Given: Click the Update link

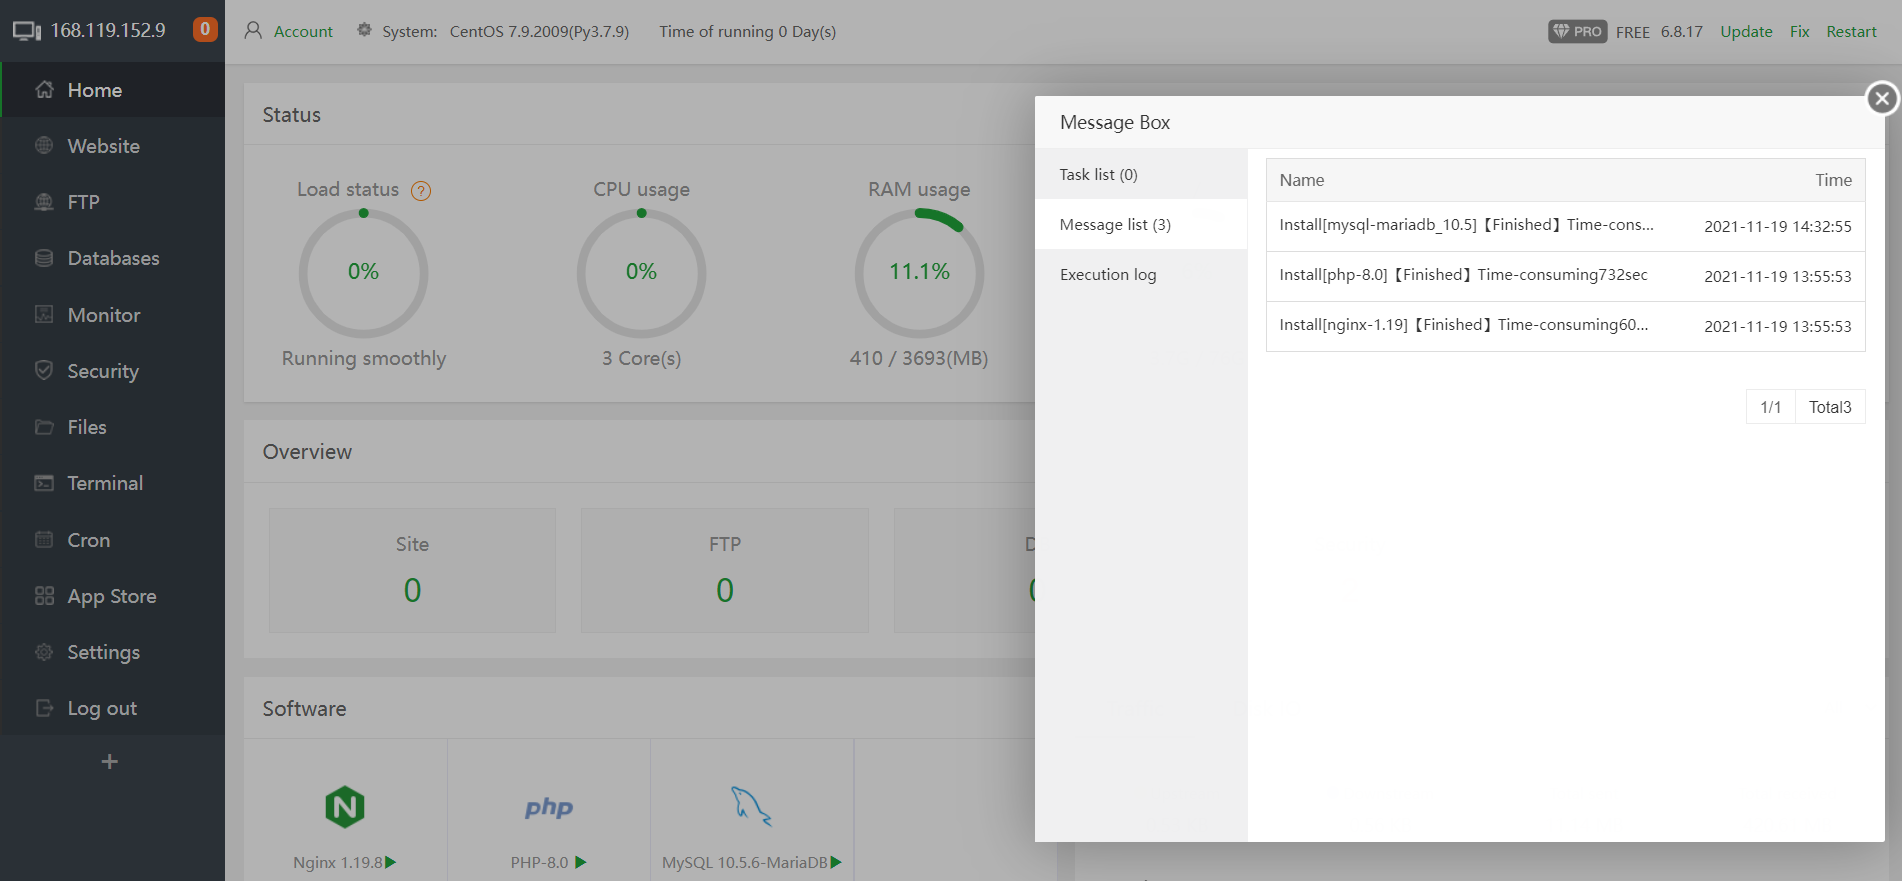Looking at the screenshot, I should (1746, 32).
